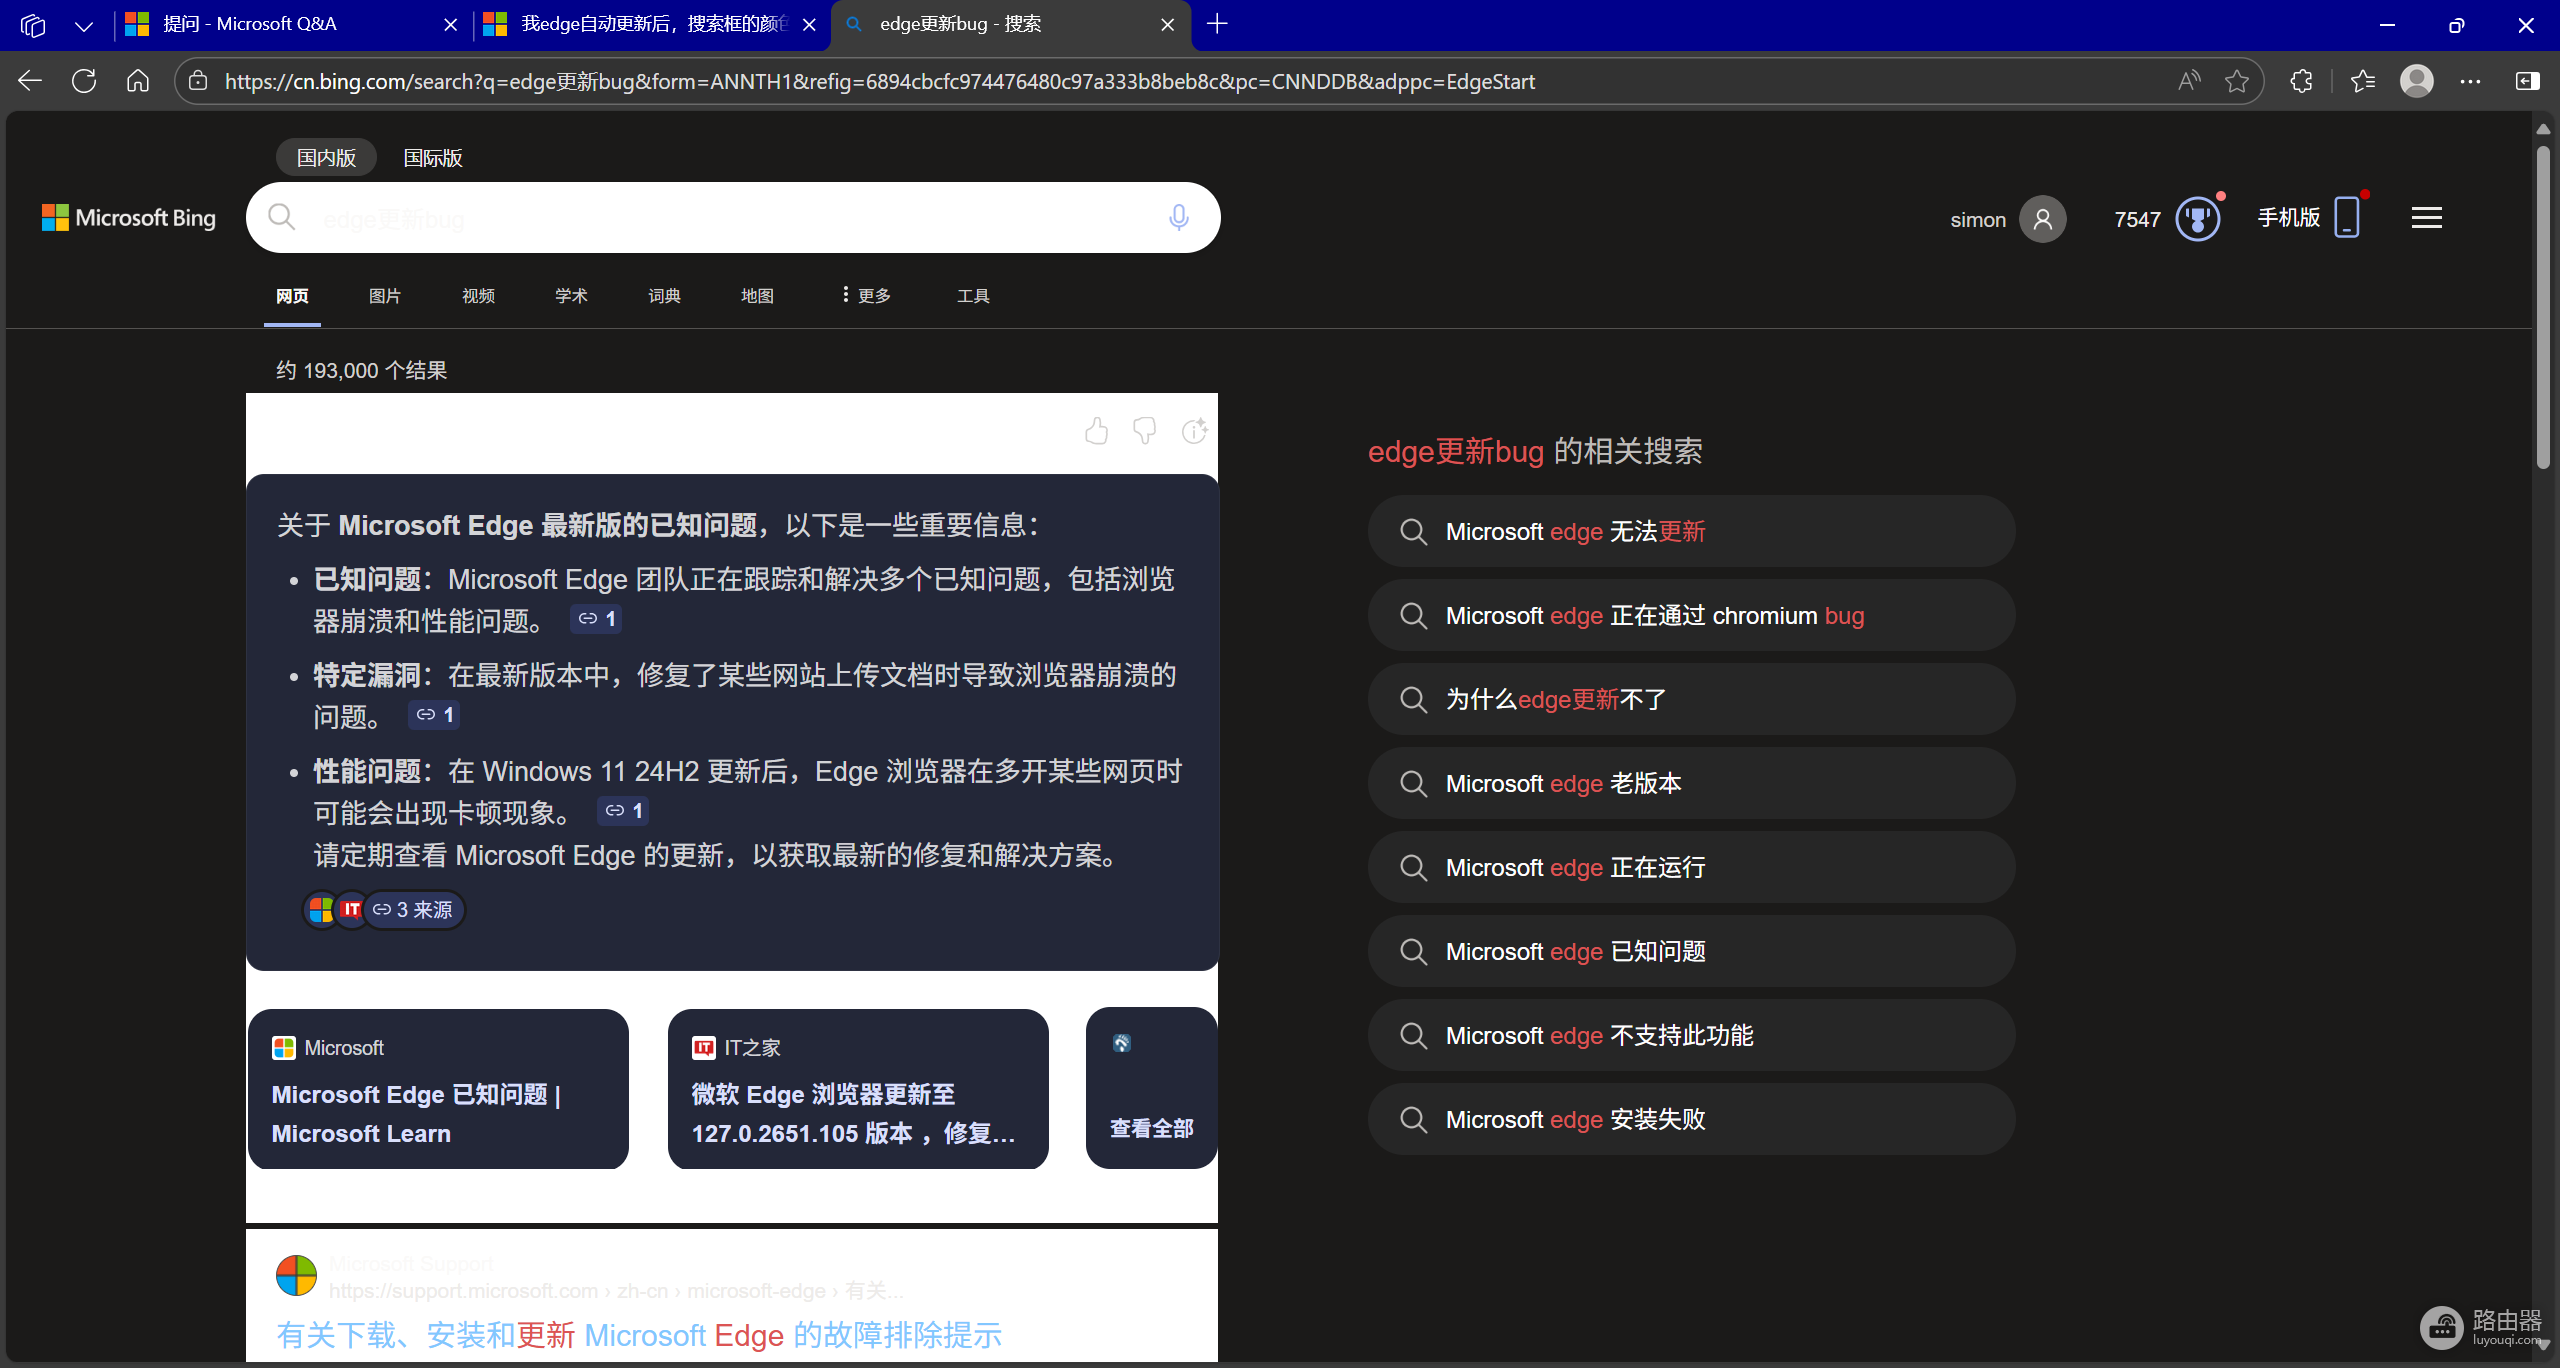
Task: Open the 手机版 phone icon
Action: pyautogui.click(x=2347, y=217)
